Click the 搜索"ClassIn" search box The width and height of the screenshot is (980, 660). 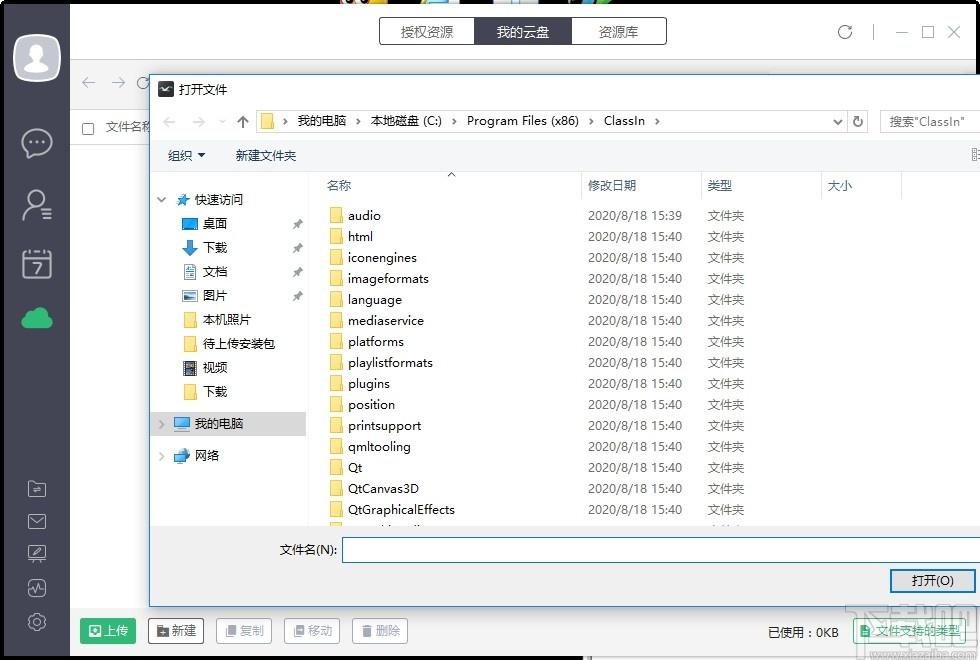pos(929,121)
